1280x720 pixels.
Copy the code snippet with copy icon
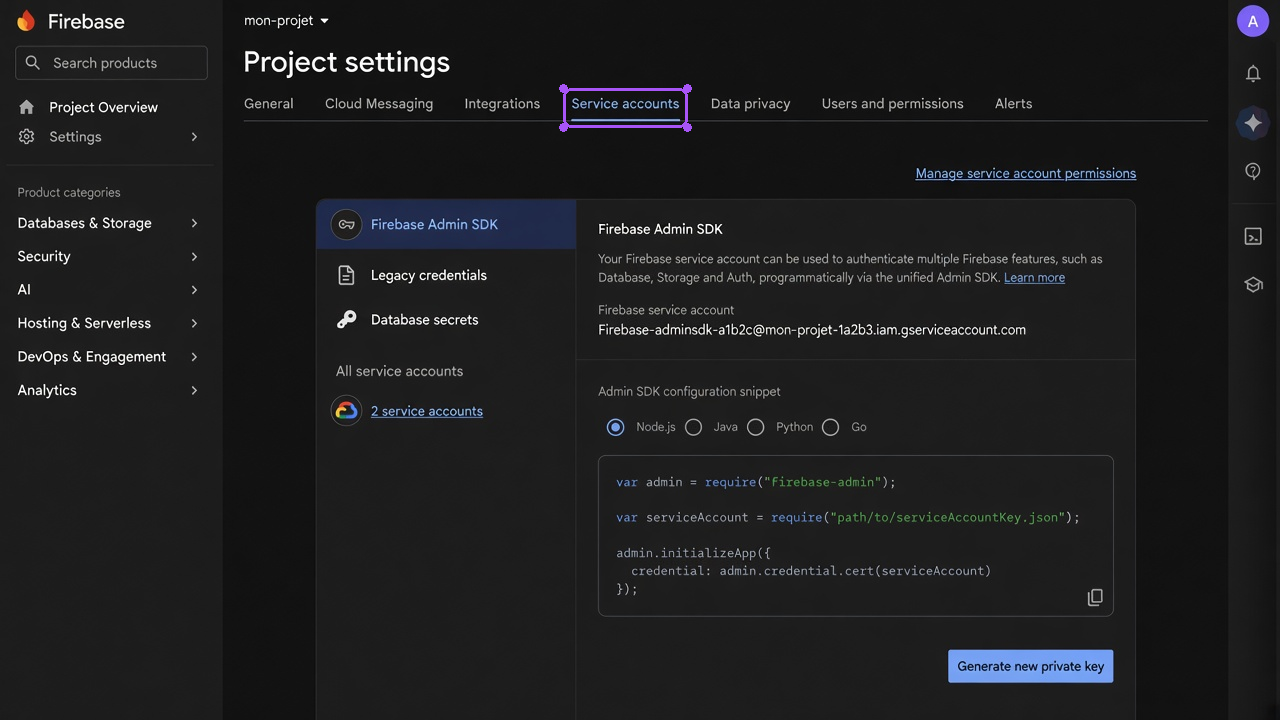pos(1095,597)
